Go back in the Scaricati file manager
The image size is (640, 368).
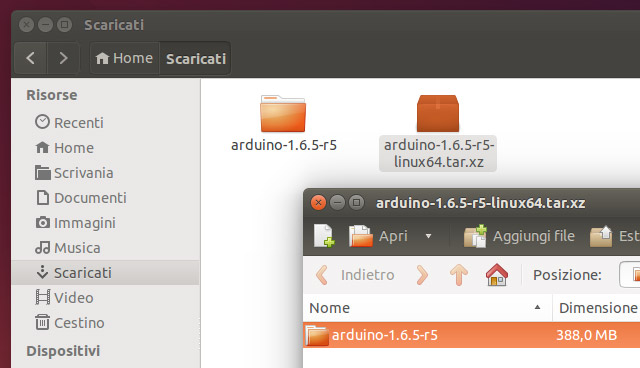(x=31, y=58)
